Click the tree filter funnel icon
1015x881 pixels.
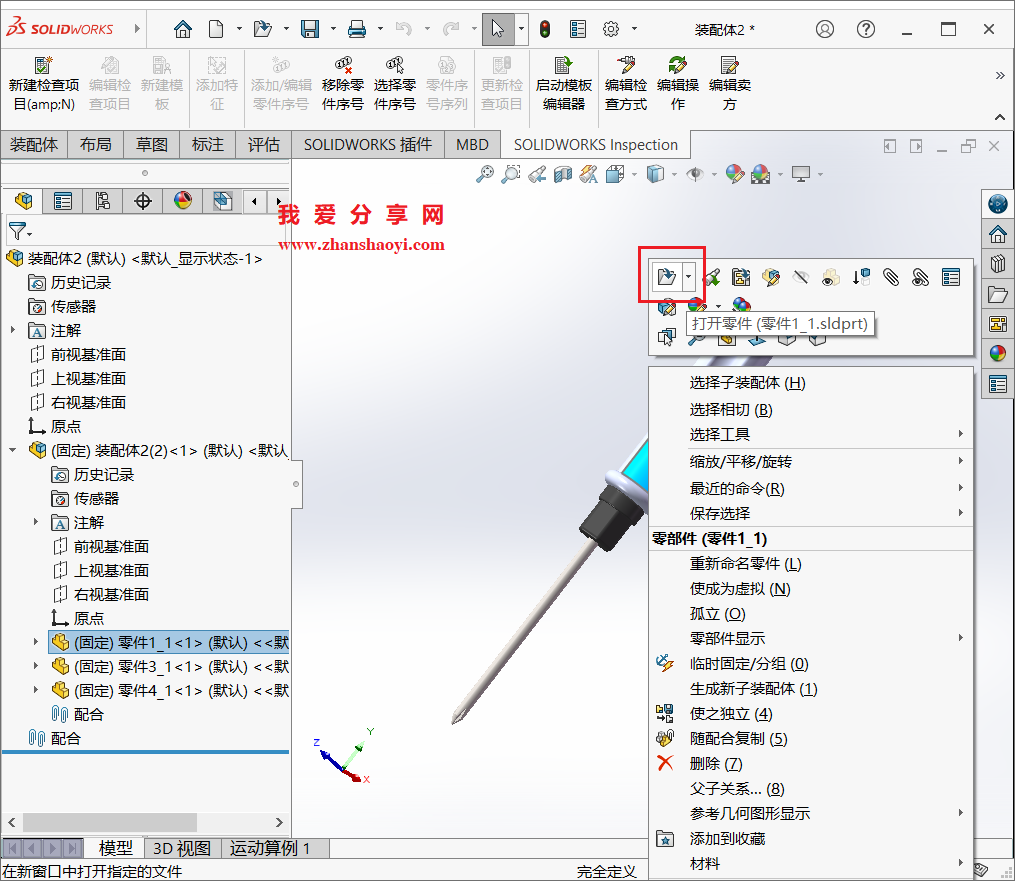pyautogui.click(x=18, y=230)
